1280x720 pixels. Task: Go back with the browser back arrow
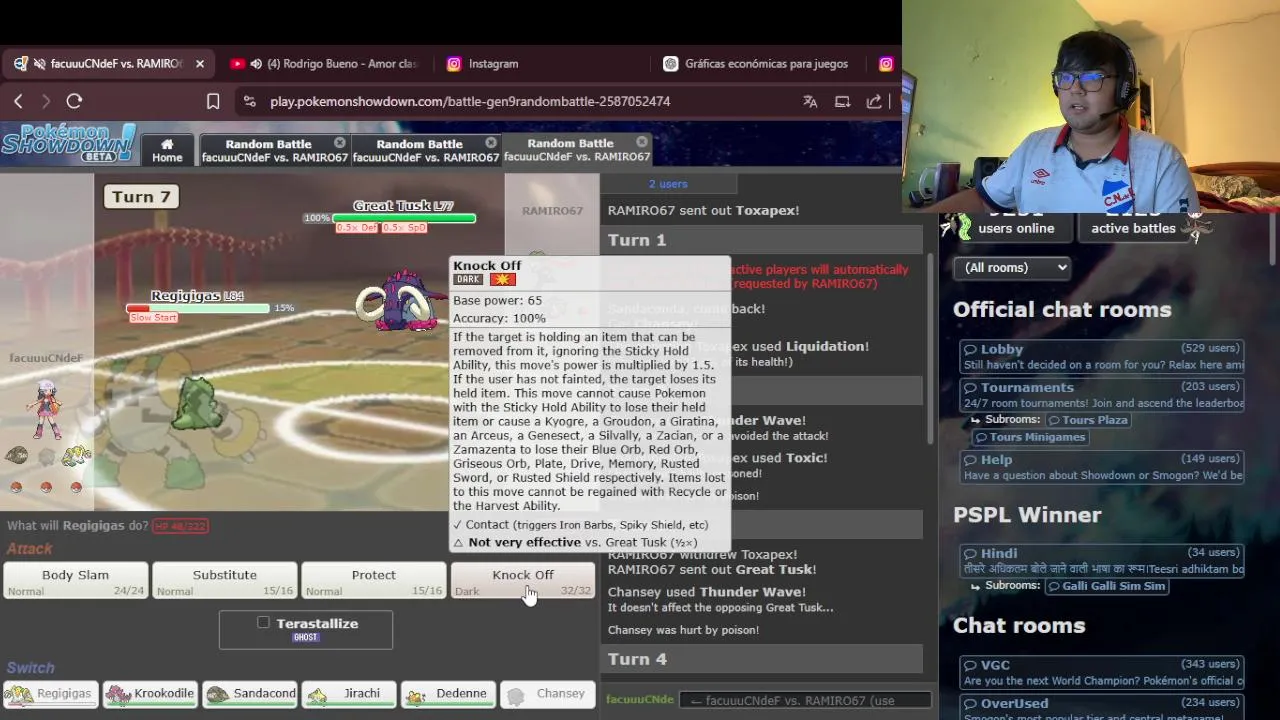tap(18, 101)
